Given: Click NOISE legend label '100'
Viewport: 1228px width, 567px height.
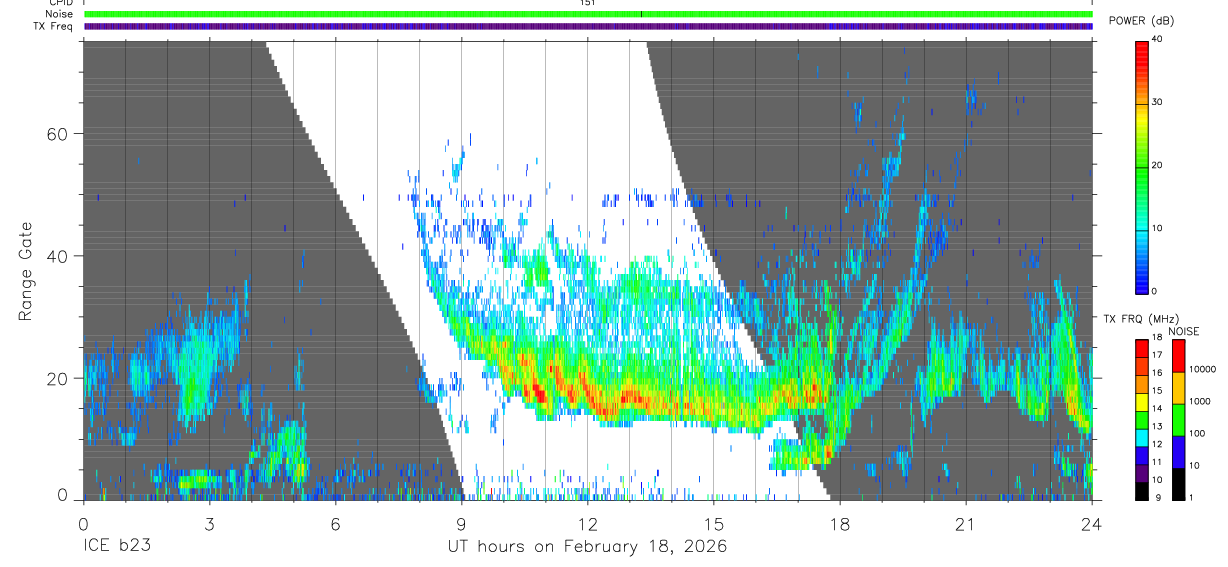Looking at the screenshot, I should [1198, 434].
